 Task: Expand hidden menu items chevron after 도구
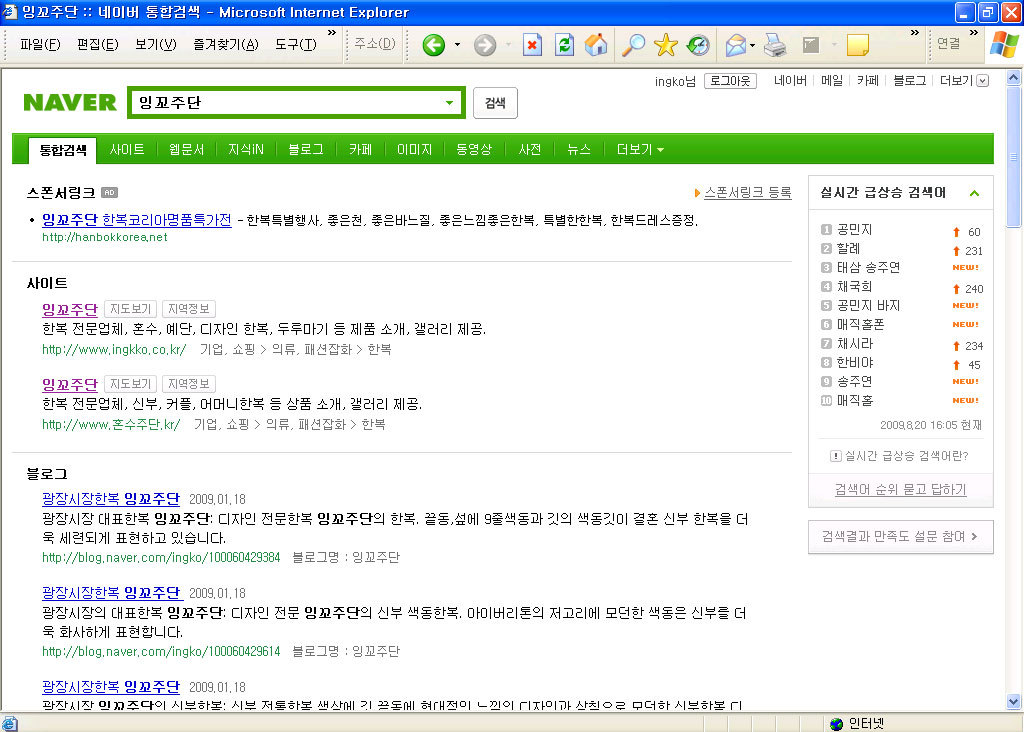coord(332,32)
